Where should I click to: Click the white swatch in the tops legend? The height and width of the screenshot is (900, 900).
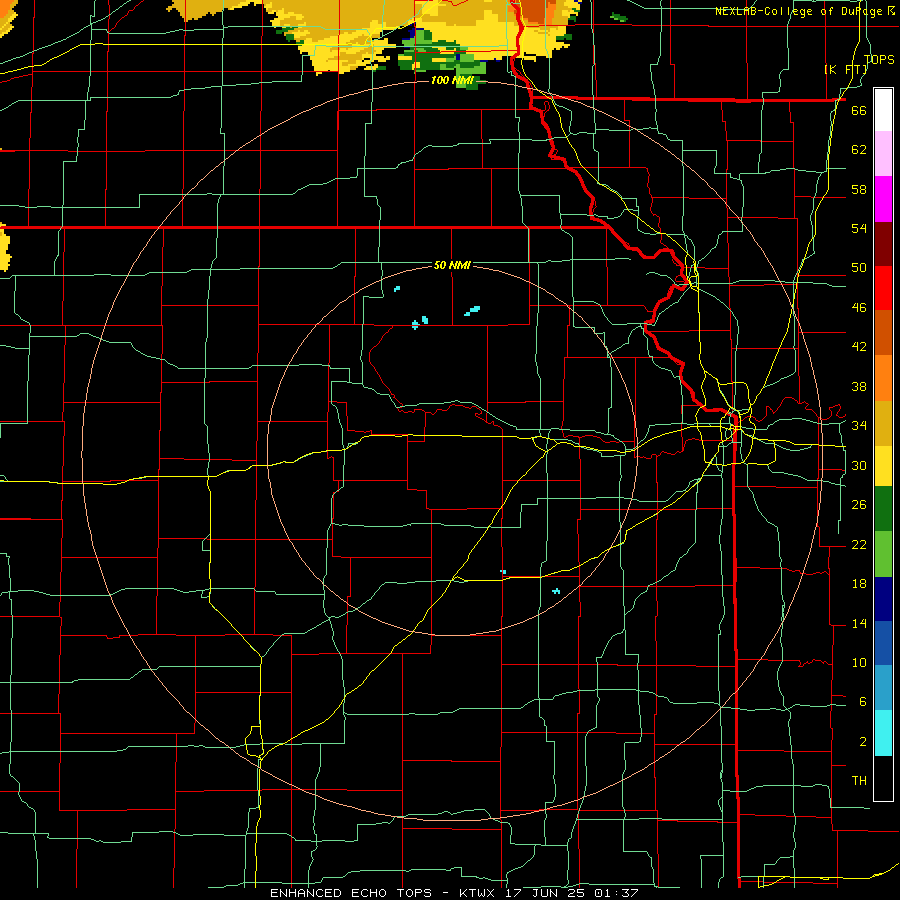click(x=883, y=110)
